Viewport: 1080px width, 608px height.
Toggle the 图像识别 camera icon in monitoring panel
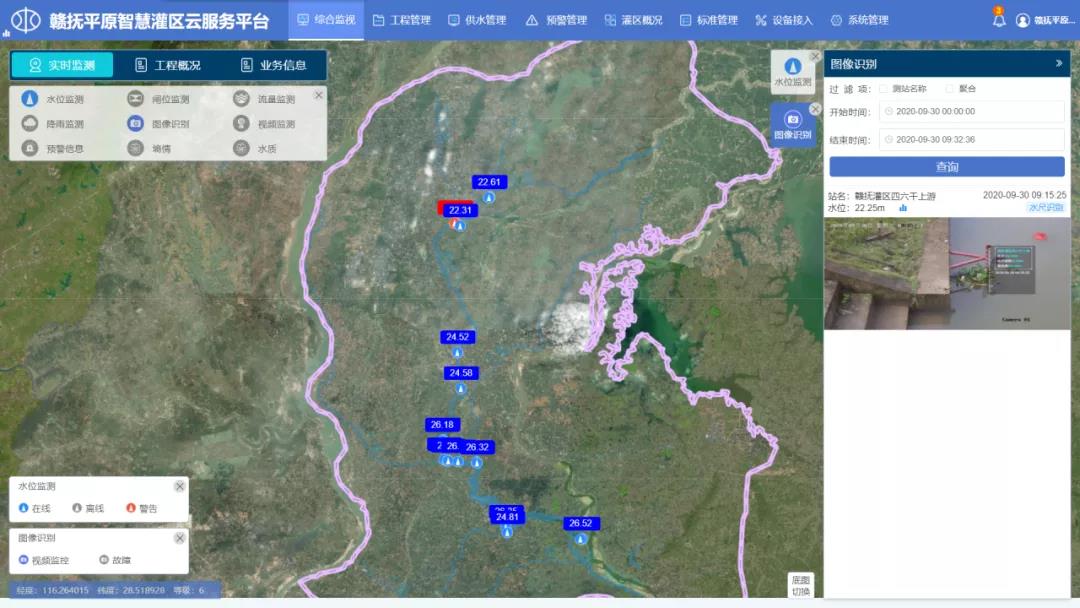(135, 124)
